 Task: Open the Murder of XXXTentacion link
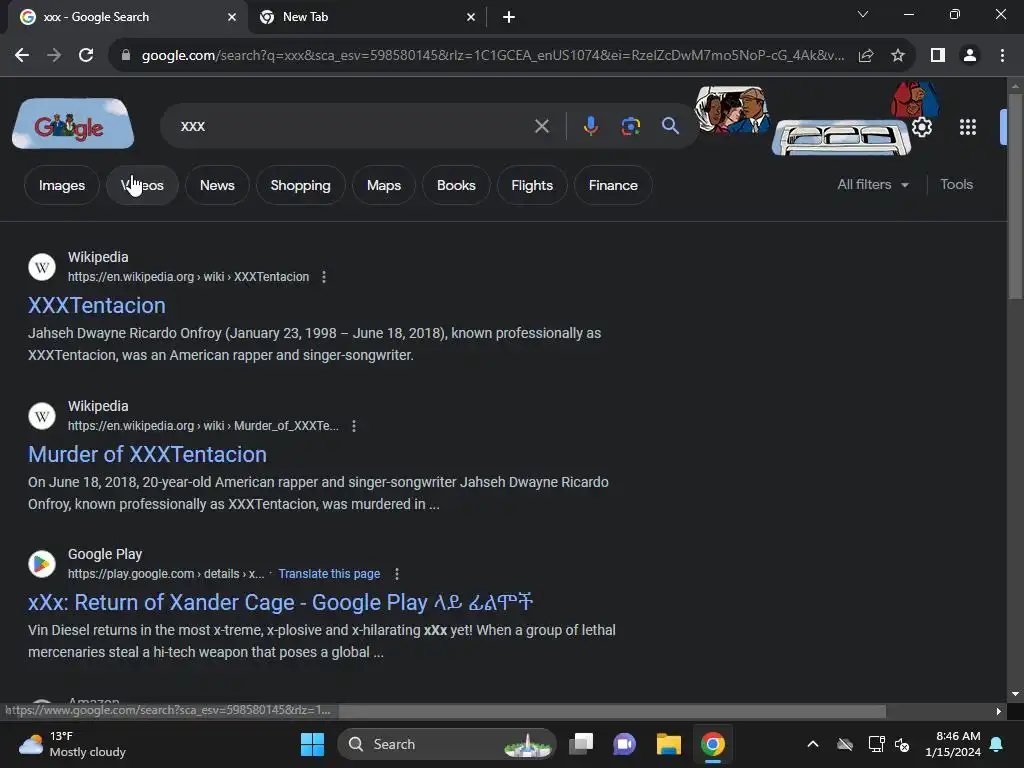pyautogui.click(x=148, y=455)
